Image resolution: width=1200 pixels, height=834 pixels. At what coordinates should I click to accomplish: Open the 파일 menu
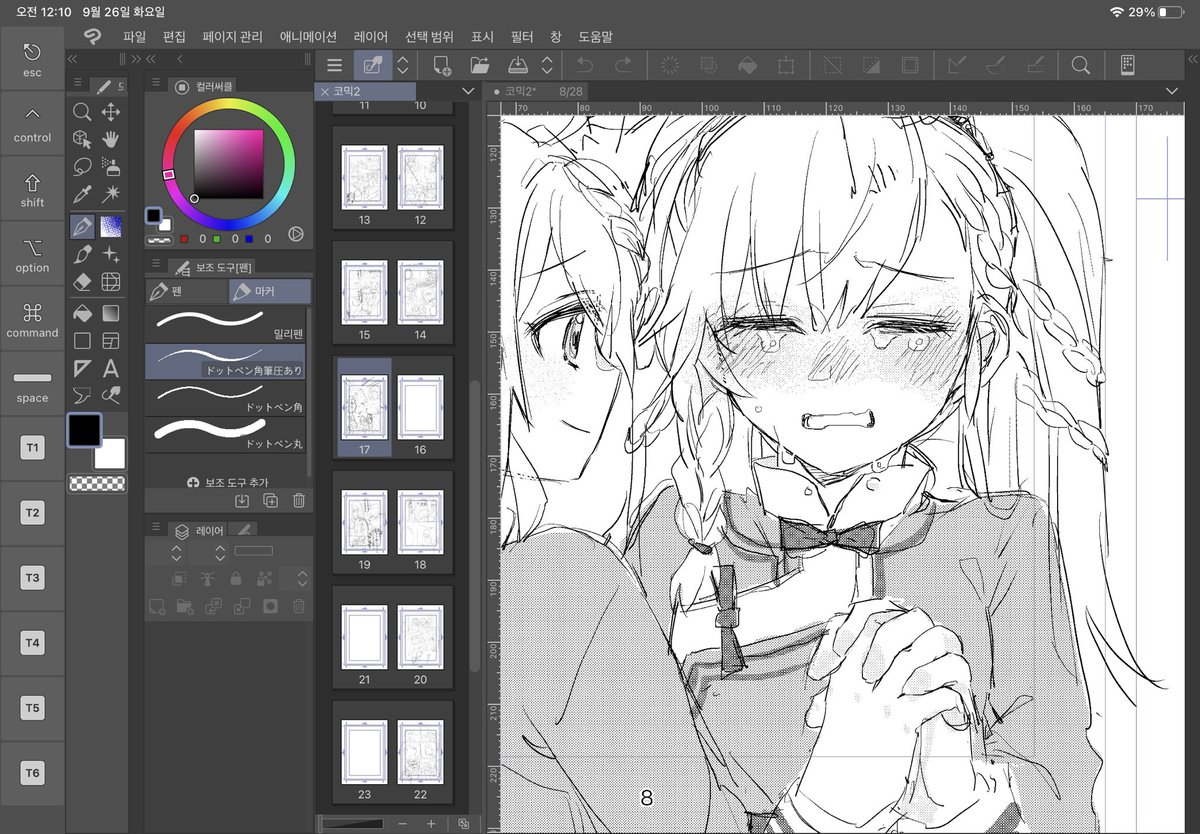pos(134,36)
